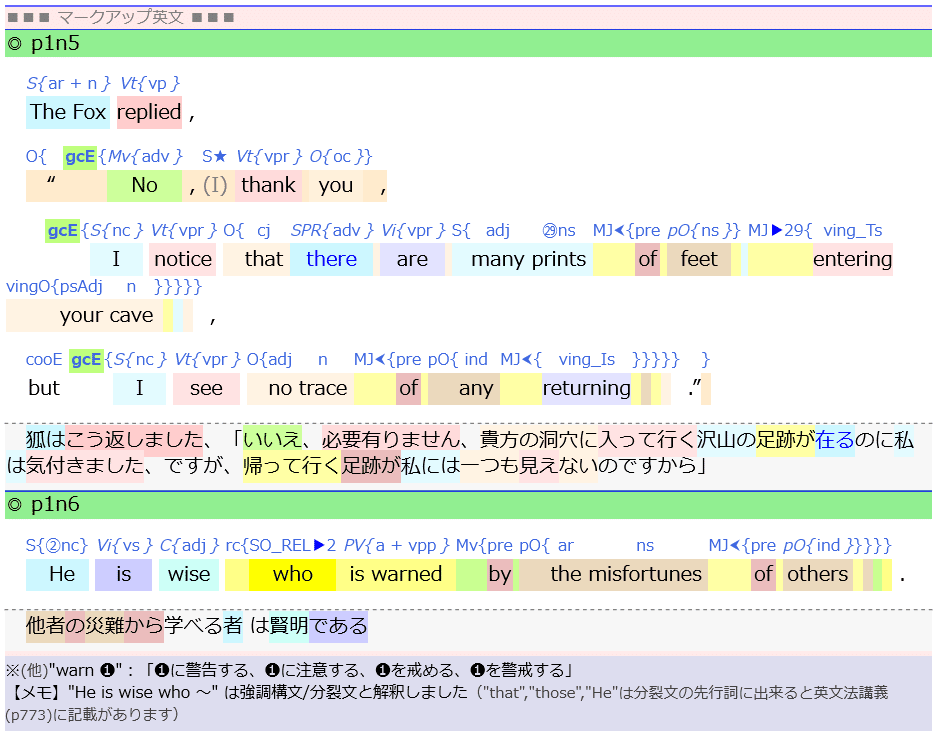Click the word 'notice'
934x732 pixels.
182,259
